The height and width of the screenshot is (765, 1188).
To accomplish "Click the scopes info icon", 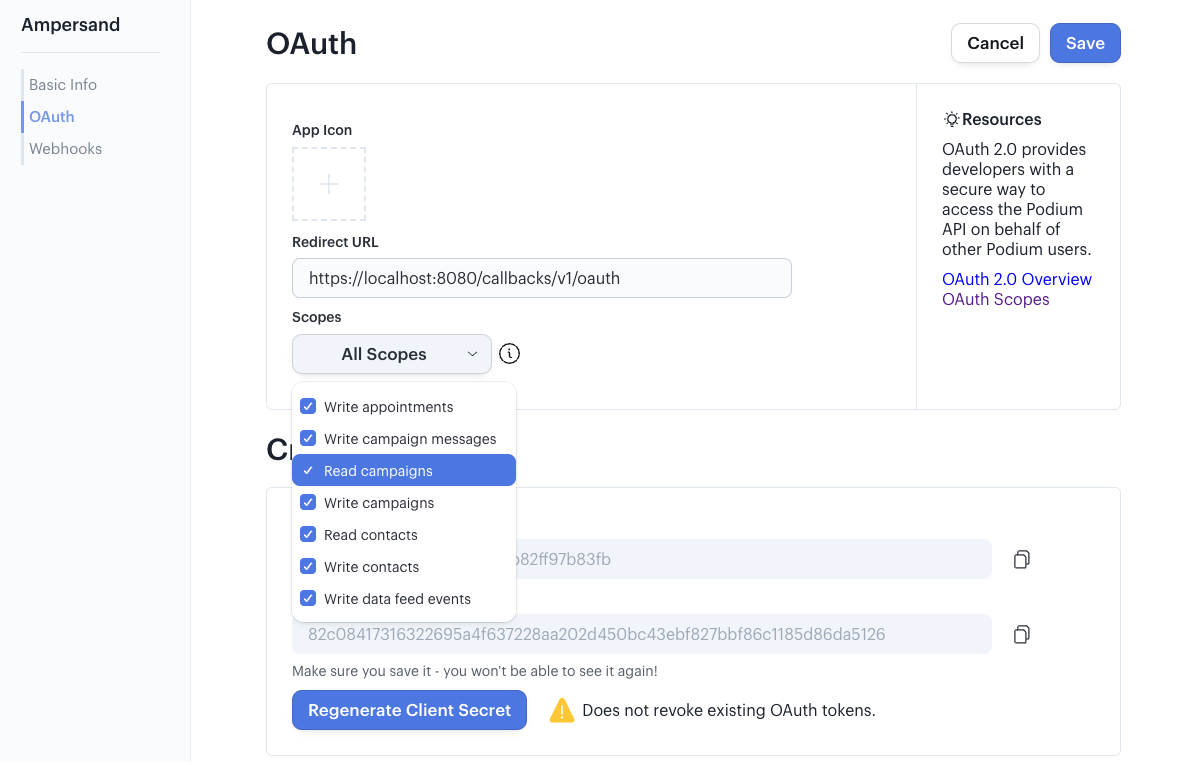I will (x=509, y=354).
